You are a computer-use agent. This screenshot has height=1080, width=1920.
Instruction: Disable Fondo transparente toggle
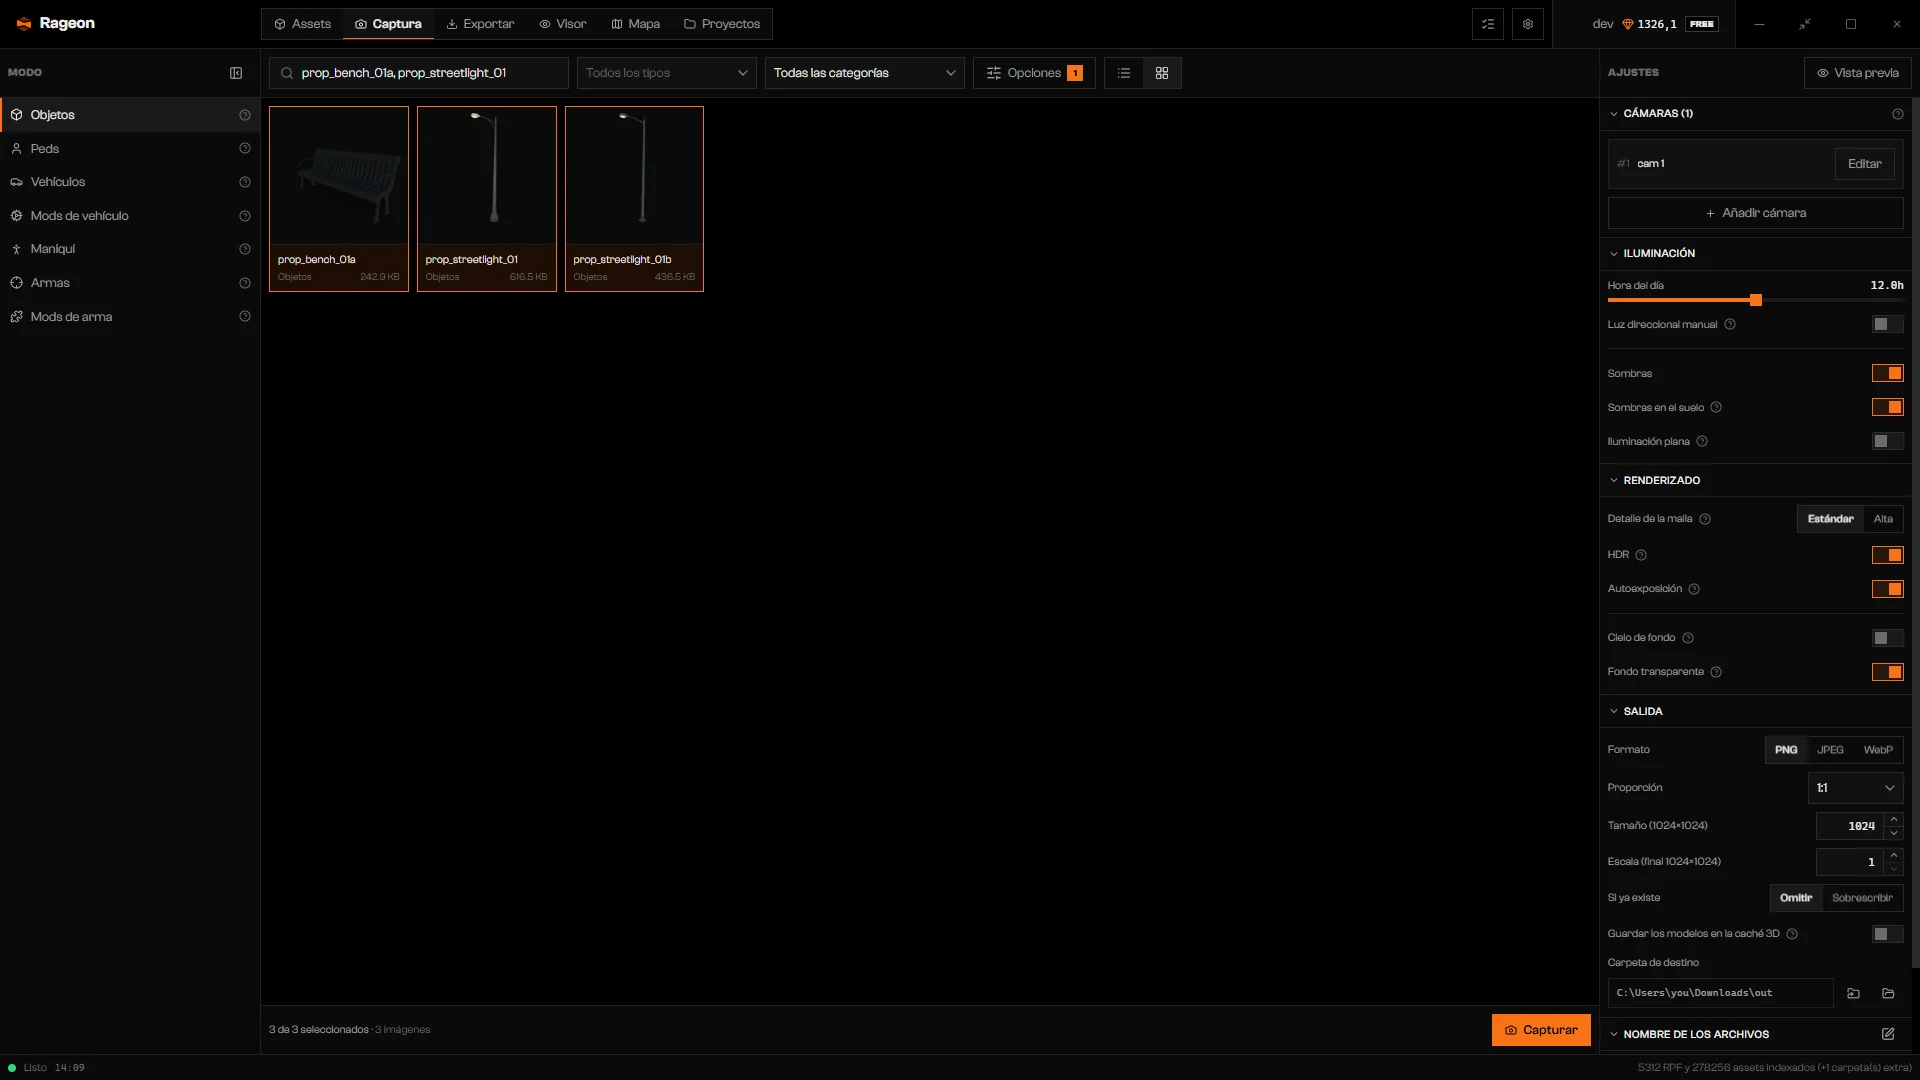pyautogui.click(x=1888, y=672)
